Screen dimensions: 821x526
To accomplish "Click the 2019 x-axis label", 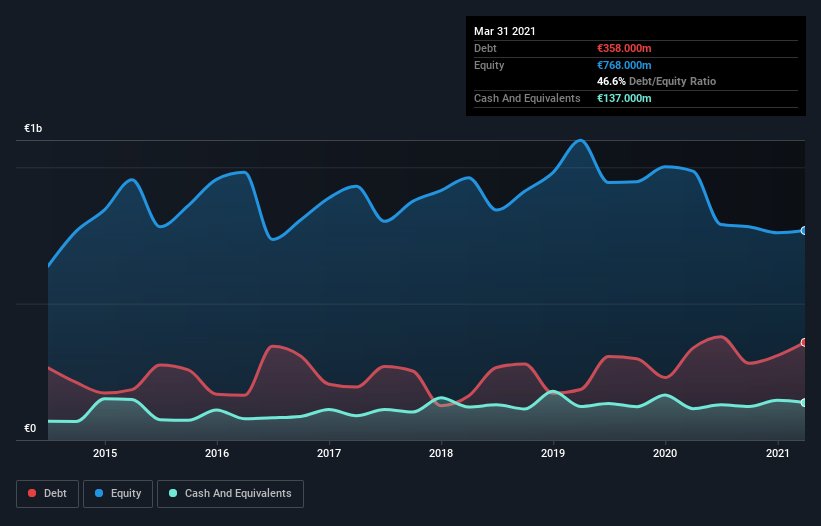I will (x=553, y=453).
